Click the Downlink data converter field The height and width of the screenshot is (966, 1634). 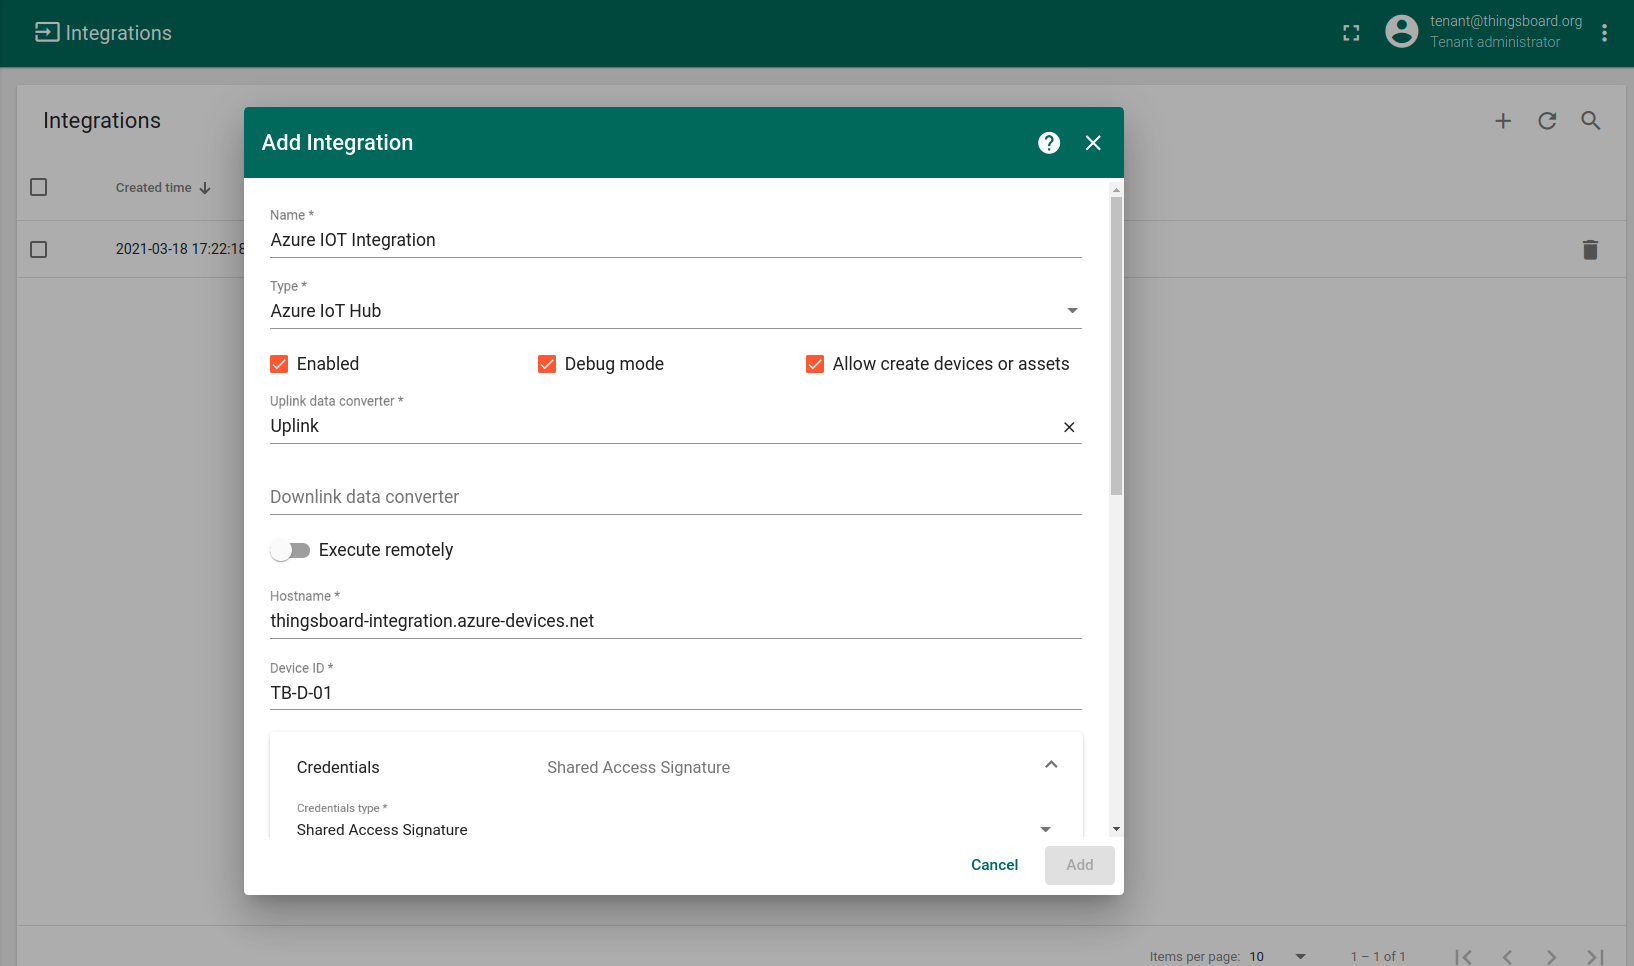pos(676,497)
